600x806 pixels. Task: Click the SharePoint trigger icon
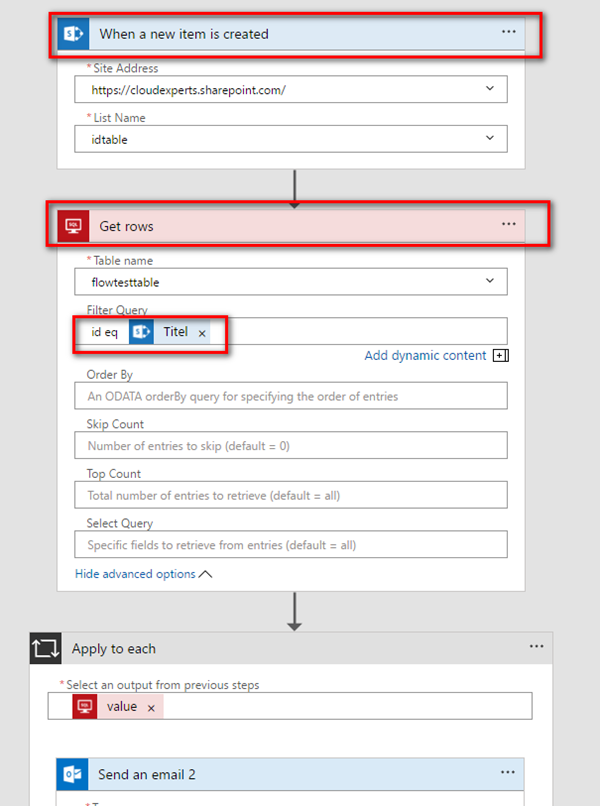(72, 34)
